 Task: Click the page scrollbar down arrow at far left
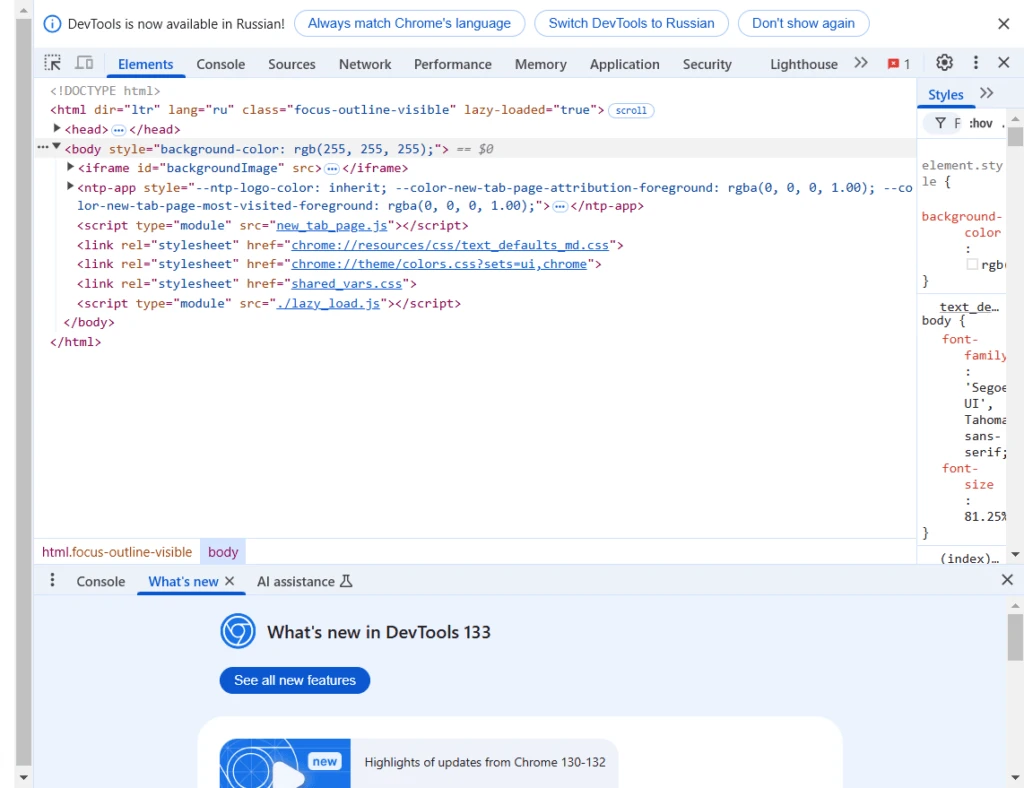[x=24, y=777]
